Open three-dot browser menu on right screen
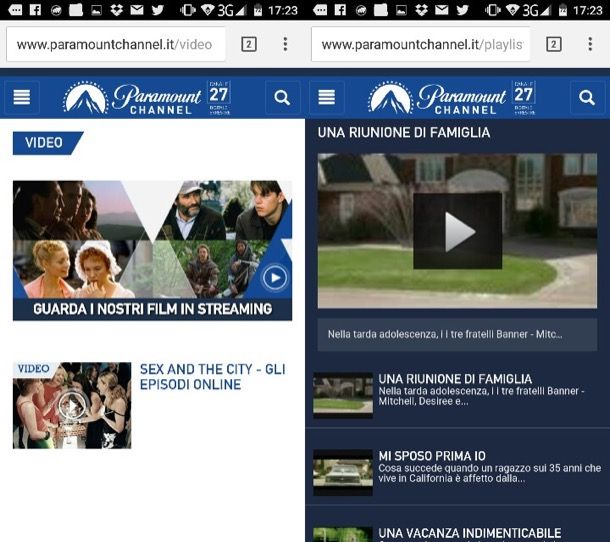610x542 pixels. (x=590, y=44)
